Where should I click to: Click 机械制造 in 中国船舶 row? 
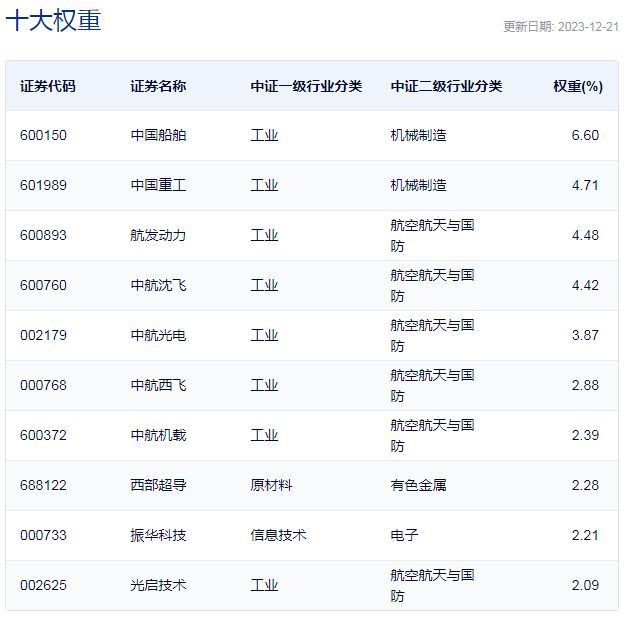pyautogui.click(x=419, y=135)
